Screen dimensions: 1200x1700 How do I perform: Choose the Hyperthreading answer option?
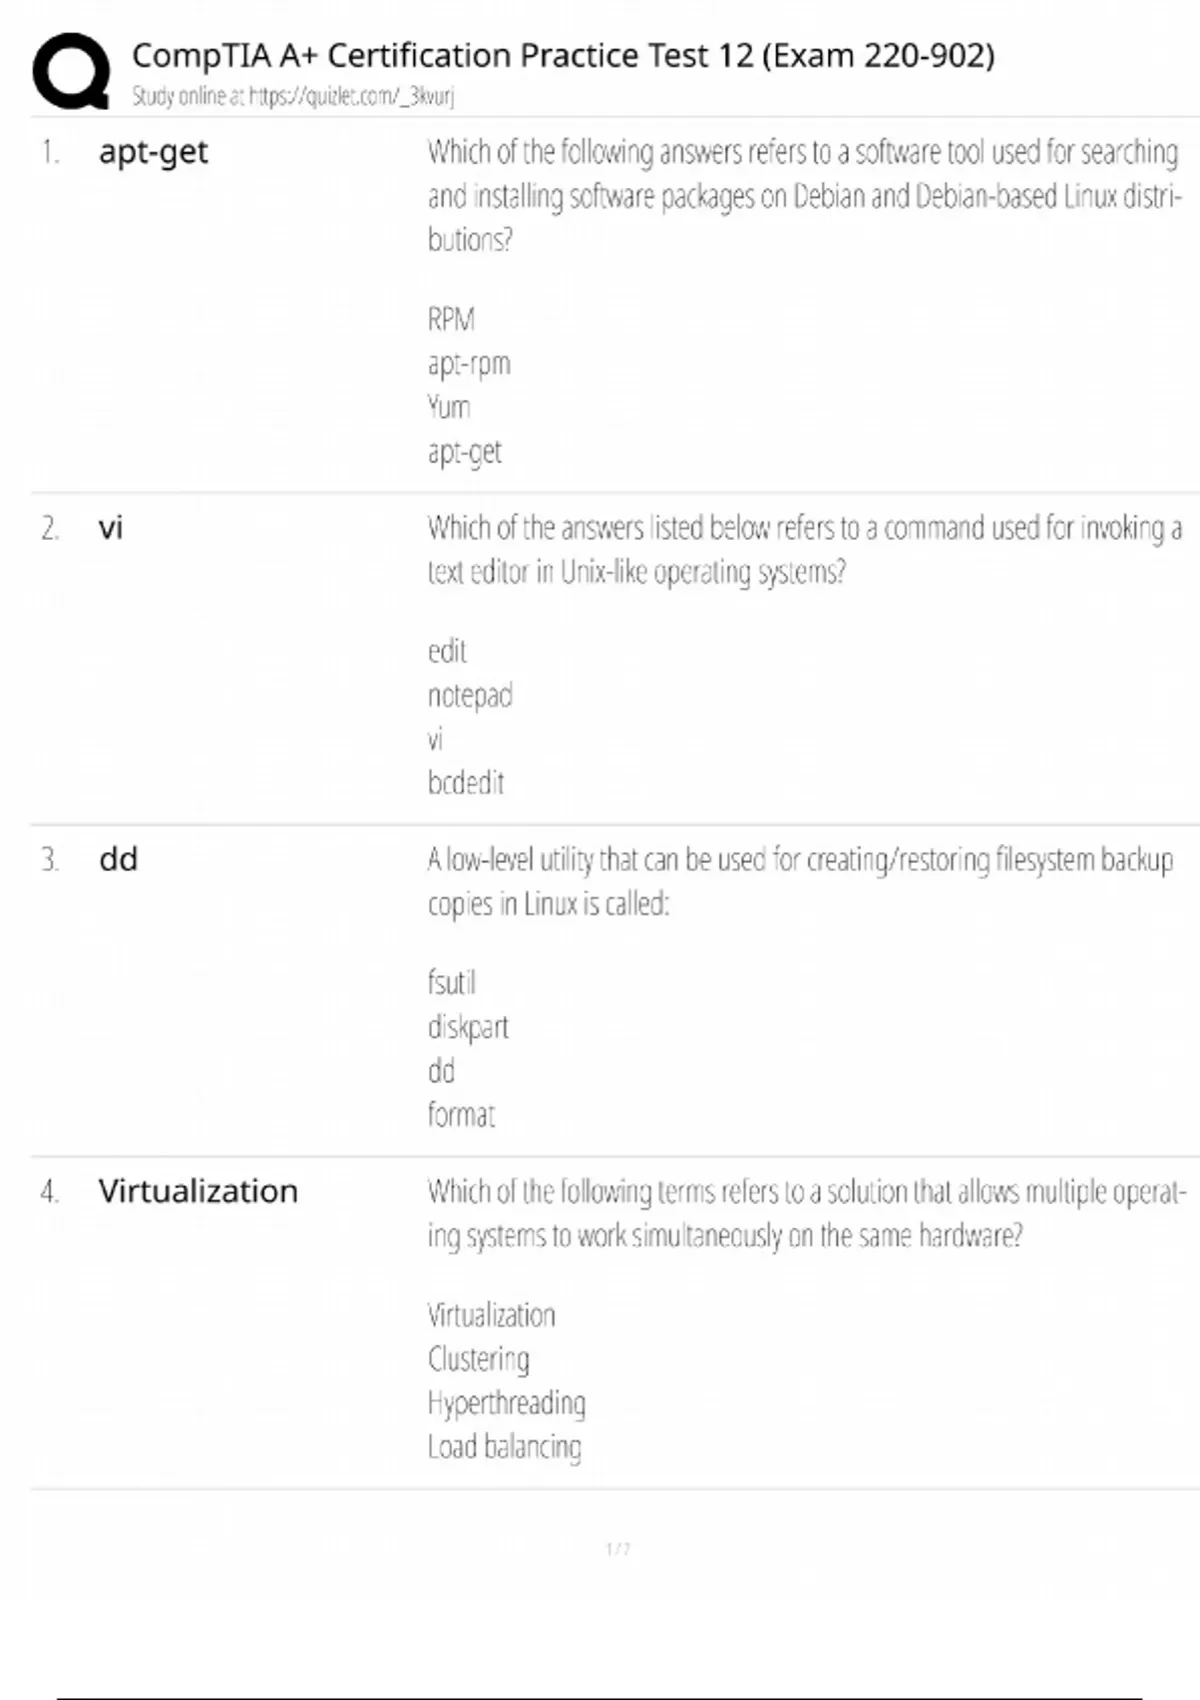pos(506,1402)
